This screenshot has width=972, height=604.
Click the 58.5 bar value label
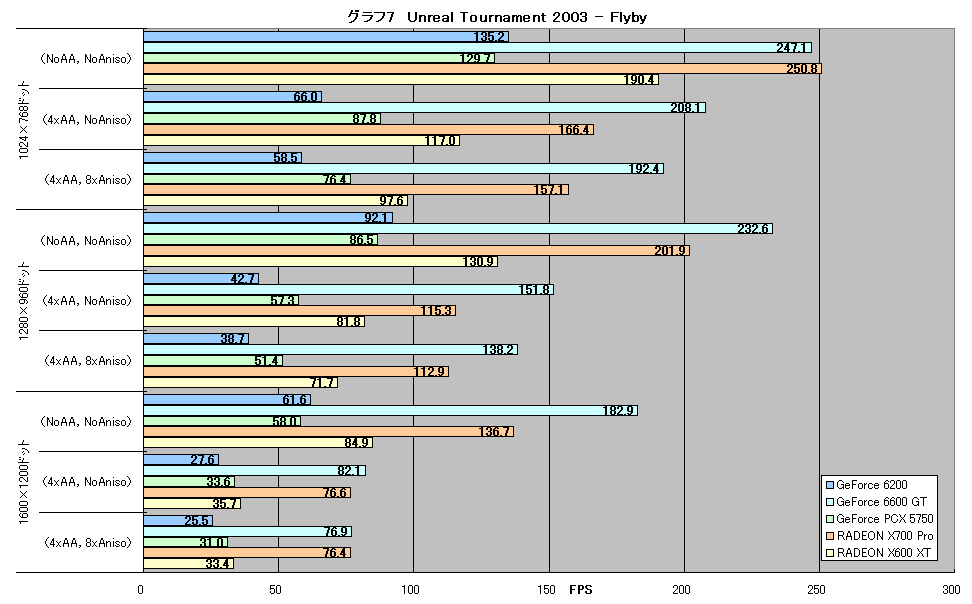click(x=286, y=158)
